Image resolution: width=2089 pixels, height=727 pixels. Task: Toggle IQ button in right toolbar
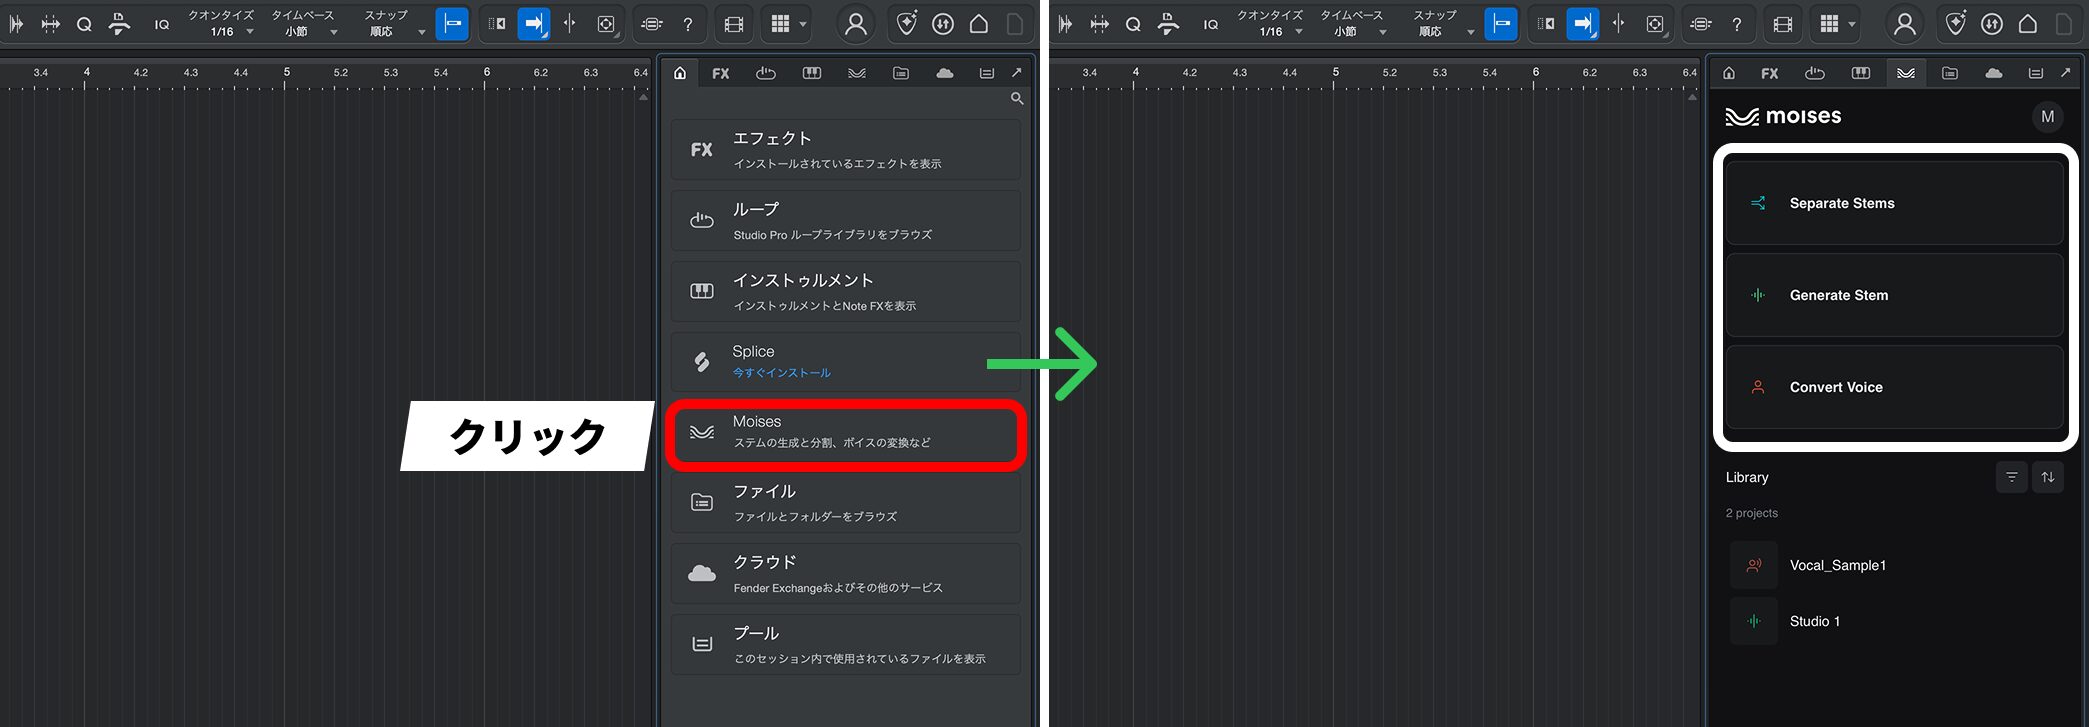pyautogui.click(x=1211, y=24)
